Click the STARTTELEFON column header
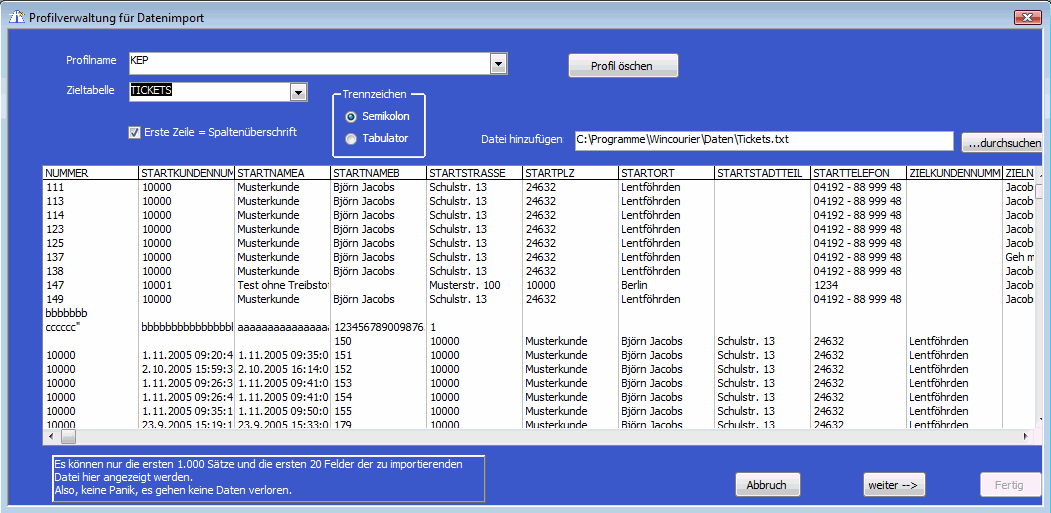 pos(856,173)
